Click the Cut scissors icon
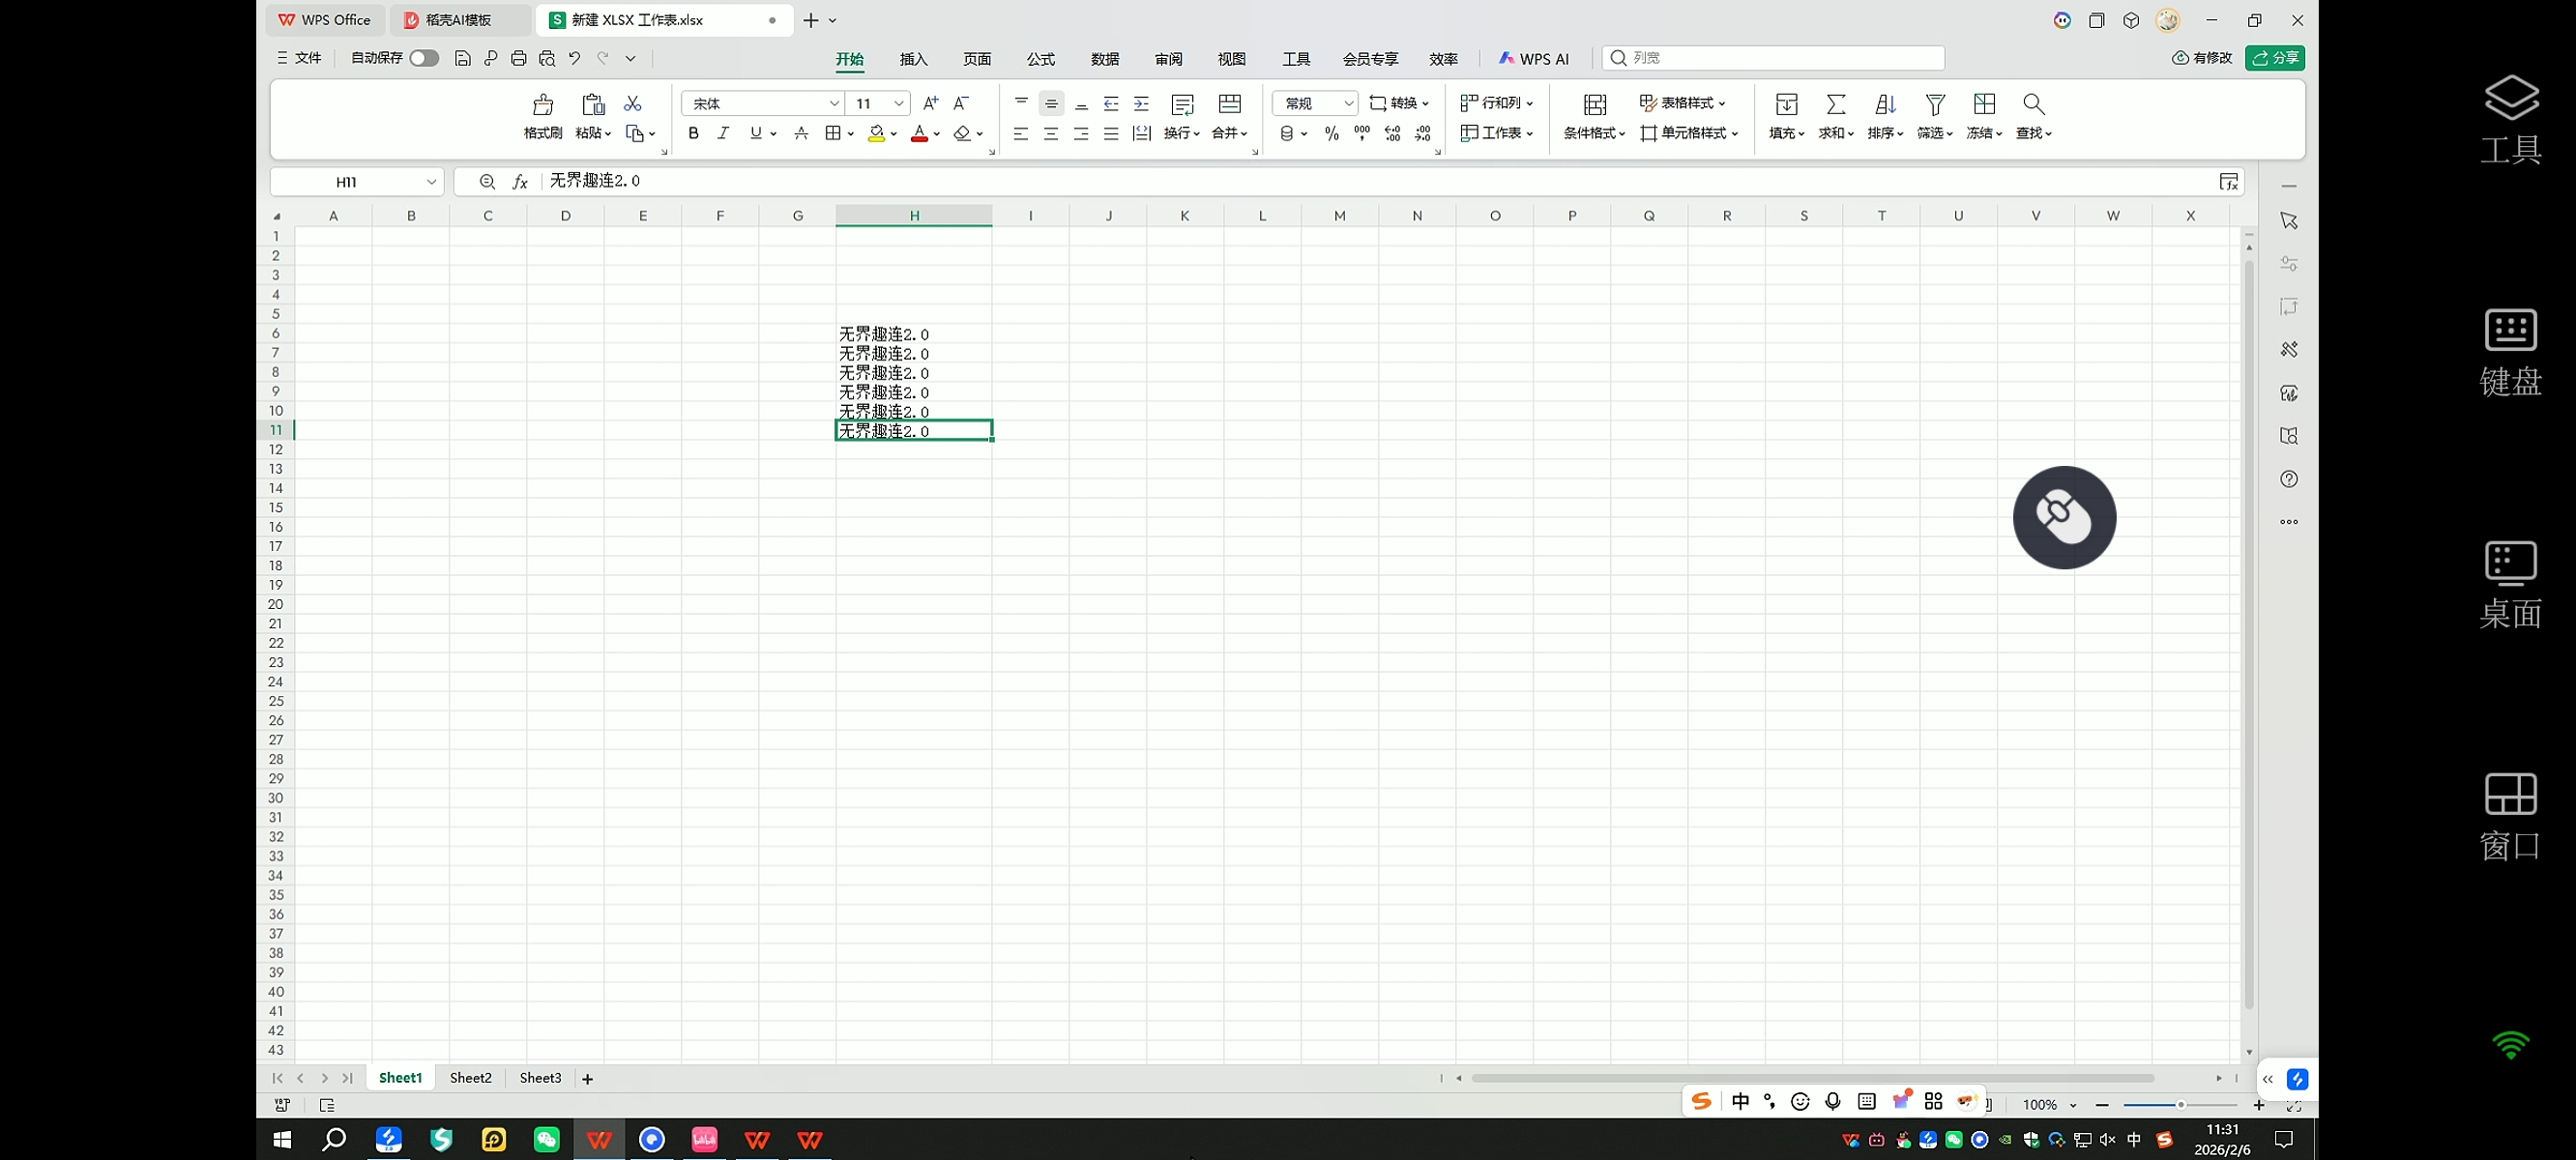 click(x=632, y=104)
